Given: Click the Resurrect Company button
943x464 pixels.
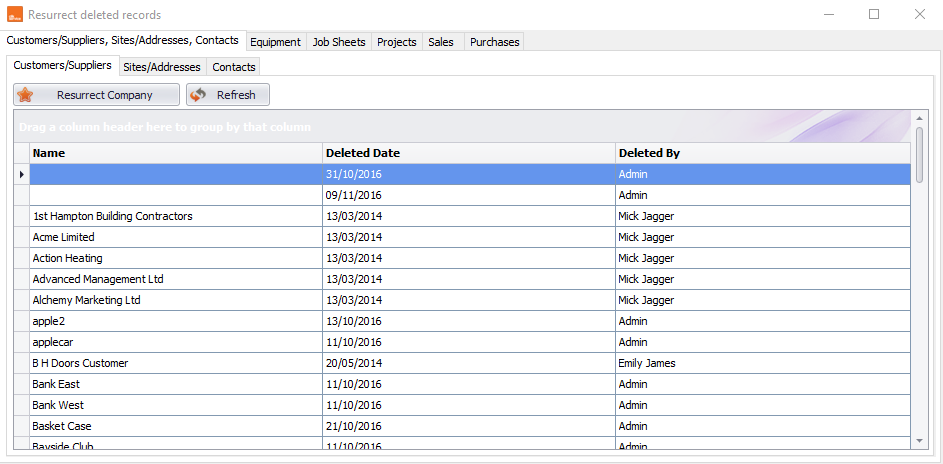Looking at the screenshot, I should [x=96, y=95].
